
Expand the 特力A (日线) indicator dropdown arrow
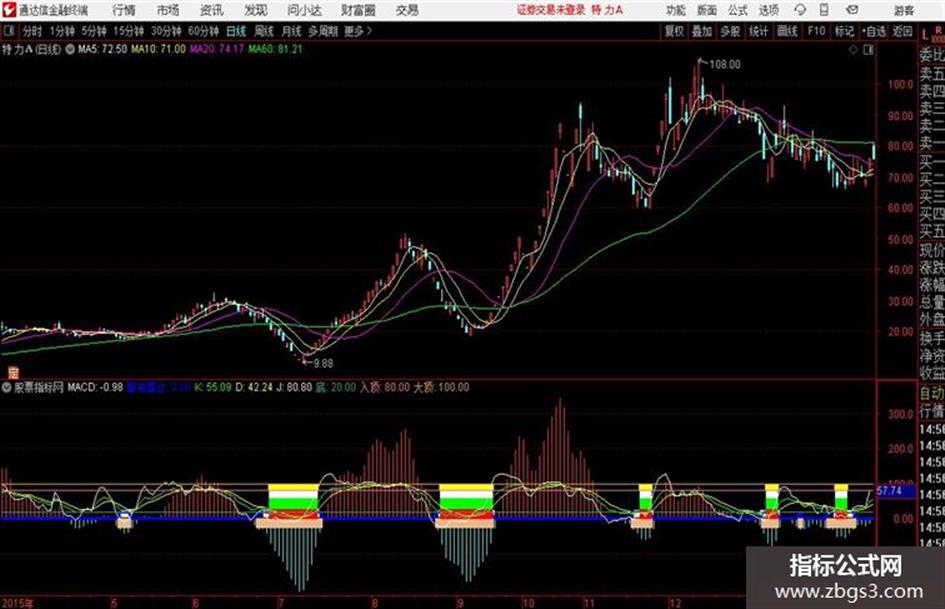coord(70,49)
